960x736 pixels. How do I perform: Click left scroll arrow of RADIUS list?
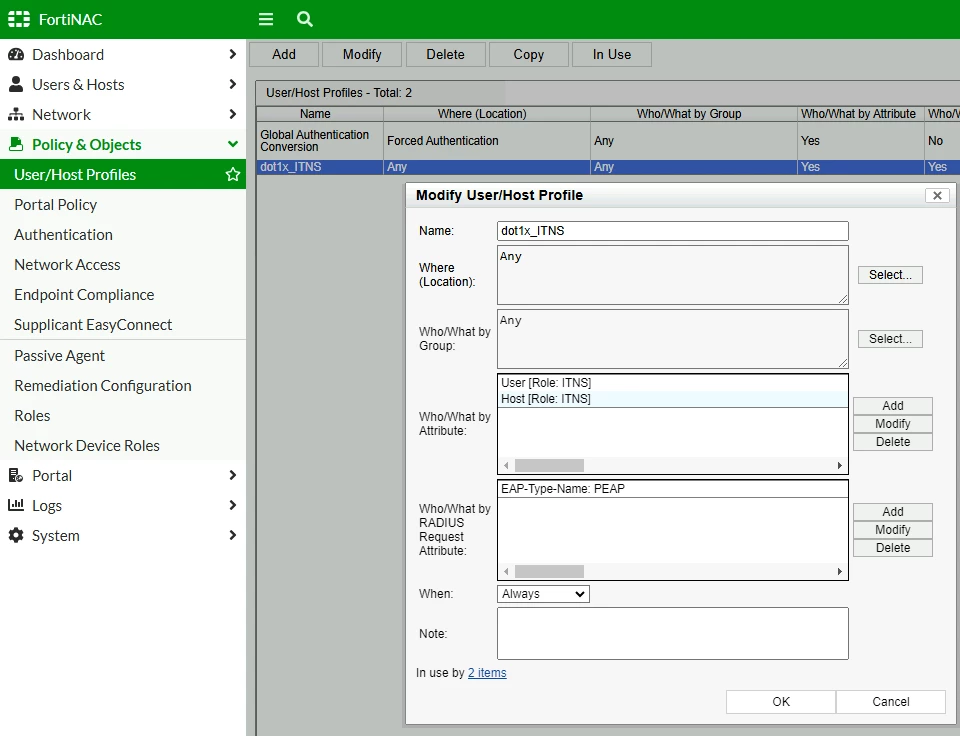coord(506,571)
